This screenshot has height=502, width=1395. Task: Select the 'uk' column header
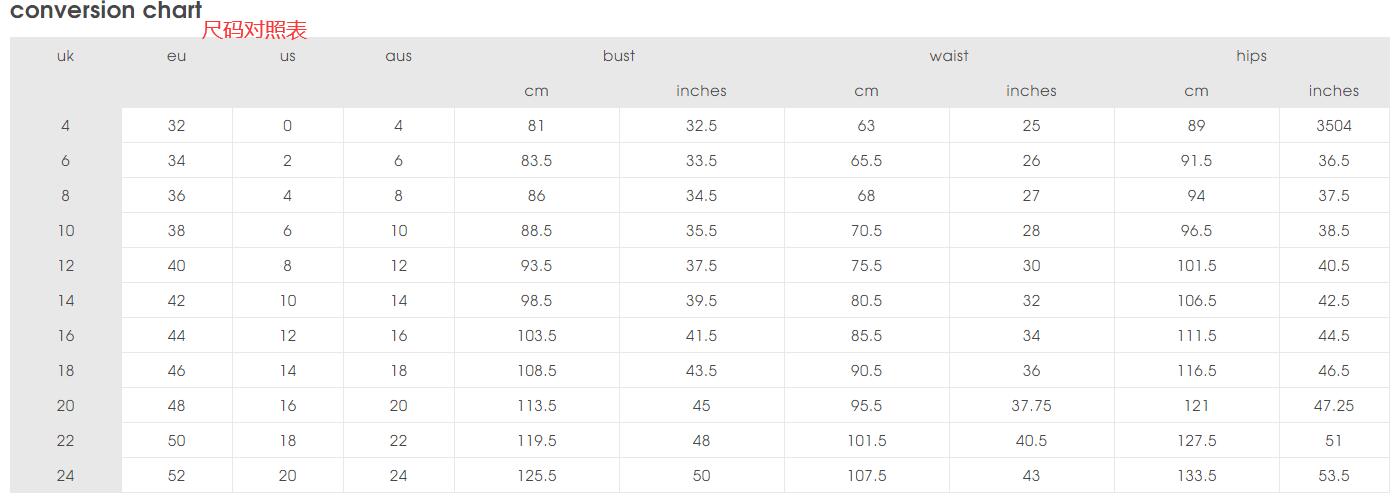pyautogui.click(x=66, y=56)
